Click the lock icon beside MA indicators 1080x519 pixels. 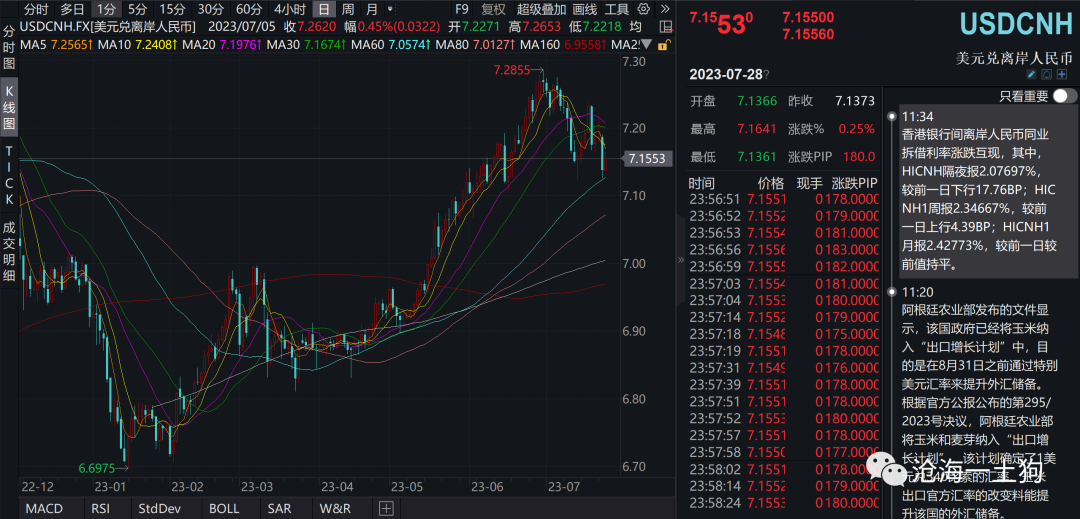pyautogui.click(x=664, y=45)
